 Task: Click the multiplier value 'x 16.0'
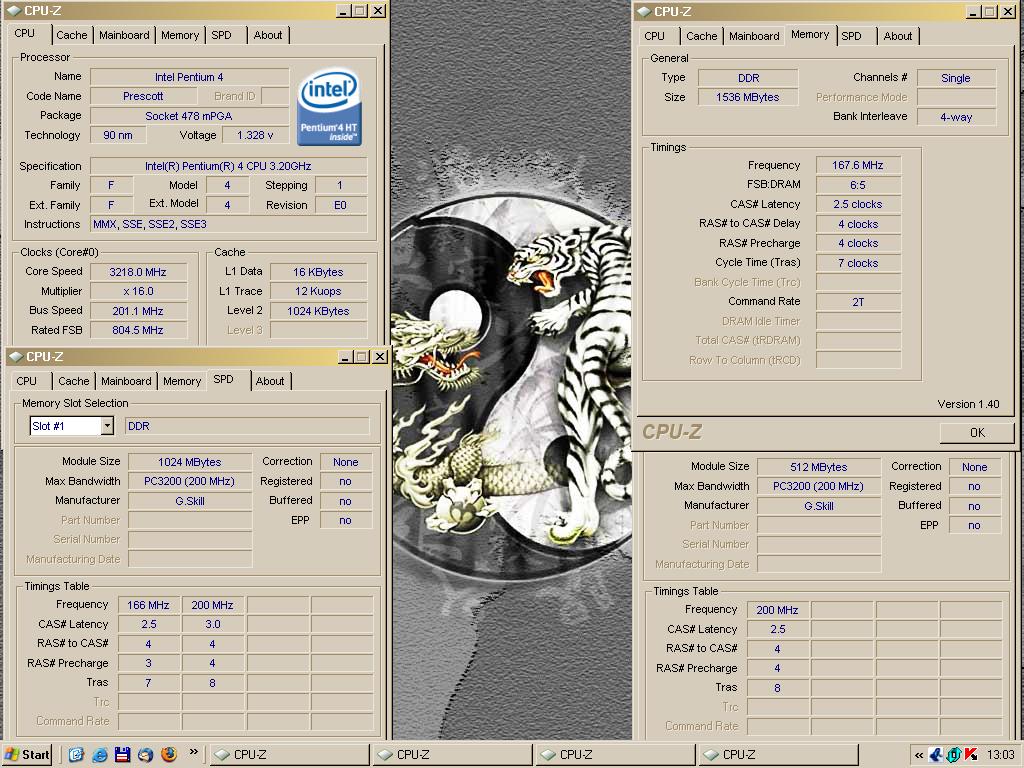[138, 291]
